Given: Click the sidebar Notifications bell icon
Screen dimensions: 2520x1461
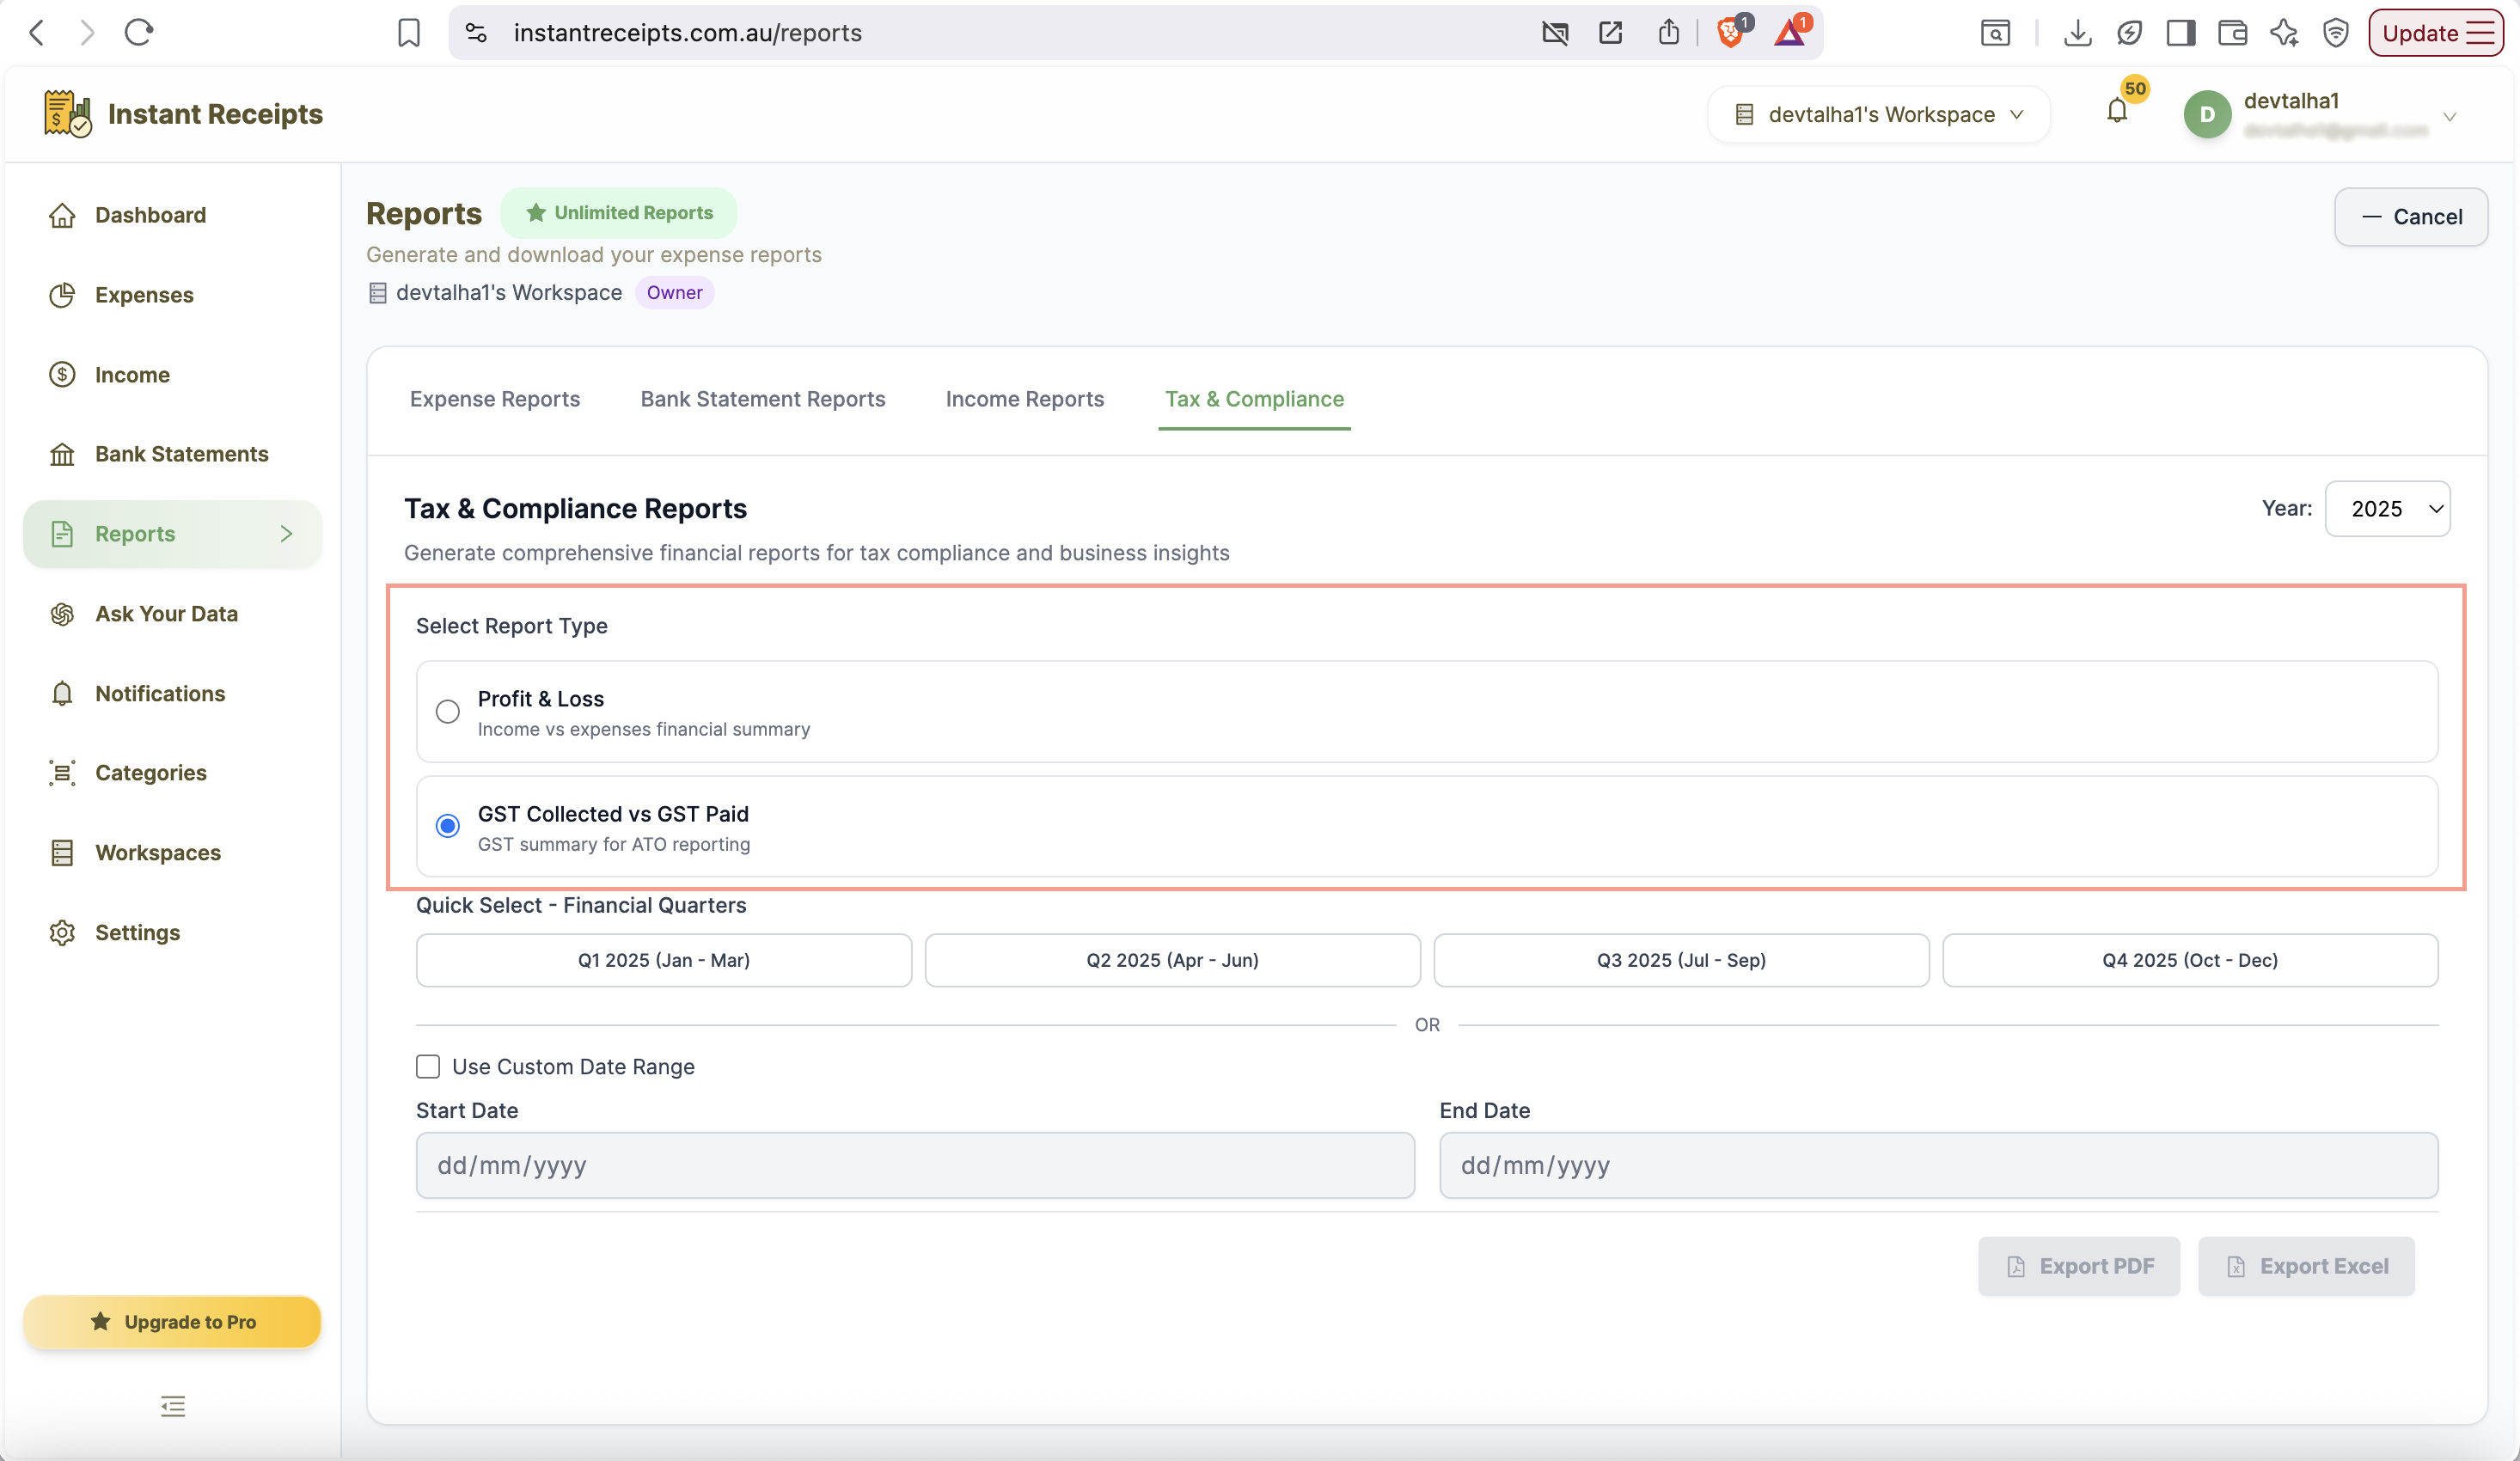Looking at the screenshot, I should (x=62, y=693).
